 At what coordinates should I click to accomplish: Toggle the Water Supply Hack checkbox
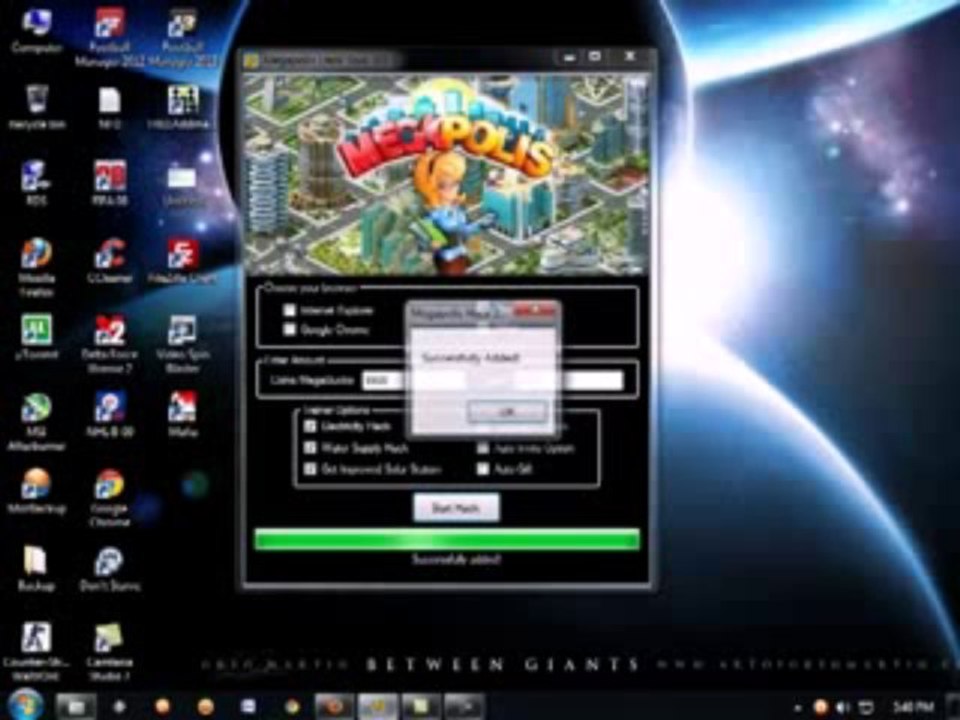tap(310, 448)
